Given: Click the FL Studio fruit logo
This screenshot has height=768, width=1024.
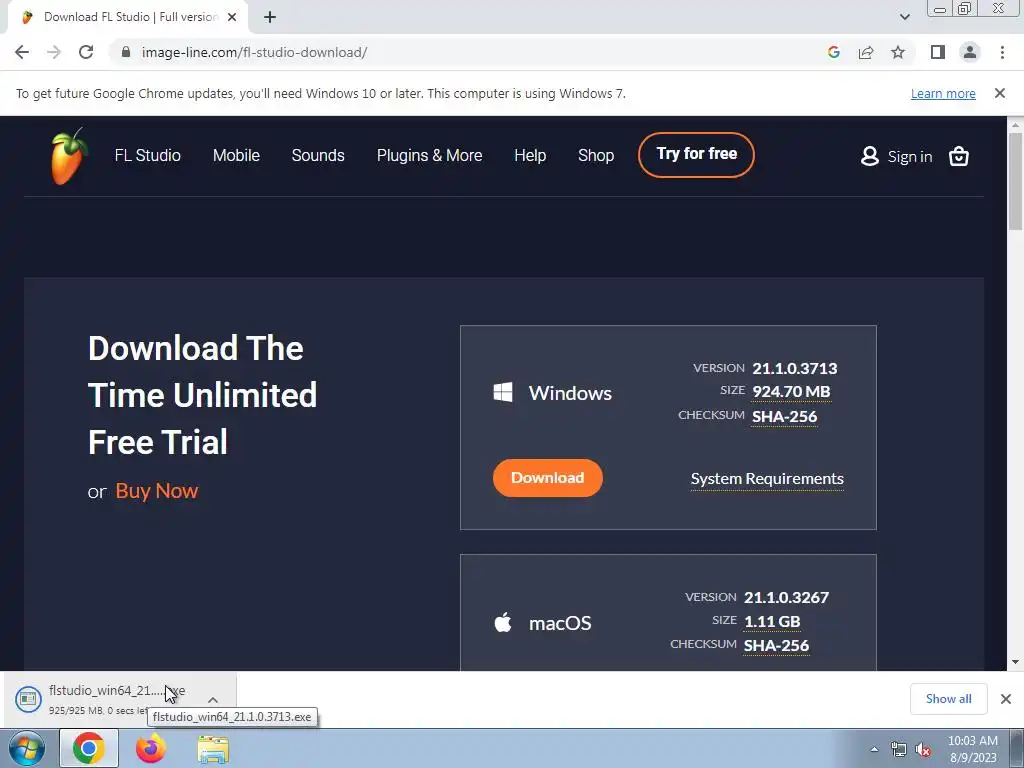Looking at the screenshot, I should (69, 156).
